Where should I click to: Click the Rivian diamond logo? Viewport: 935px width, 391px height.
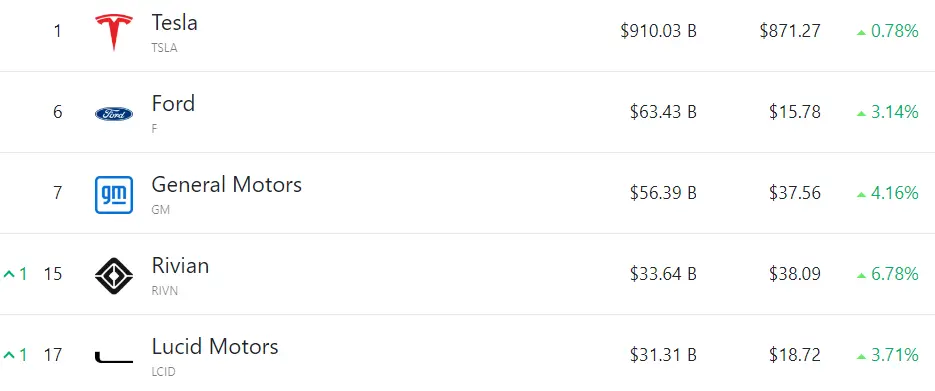(114, 276)
